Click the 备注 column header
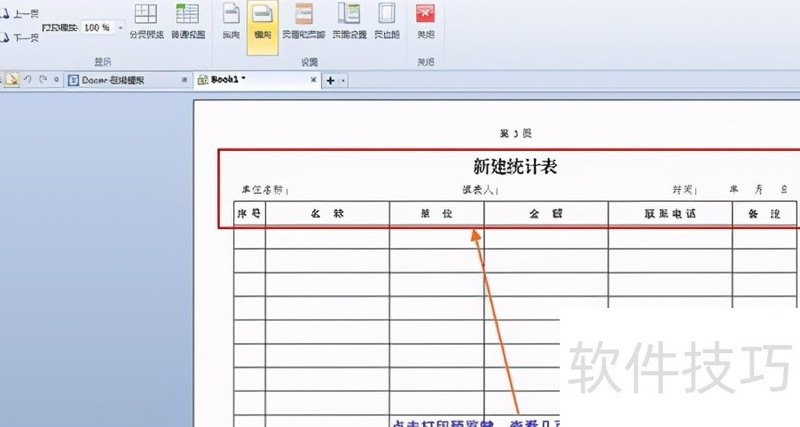The height and width of the screenshot is (427, 800). (x=764, y=213)
